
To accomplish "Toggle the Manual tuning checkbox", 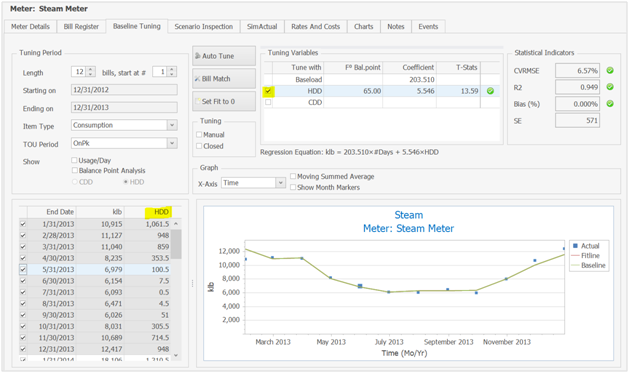I will 199,134.
